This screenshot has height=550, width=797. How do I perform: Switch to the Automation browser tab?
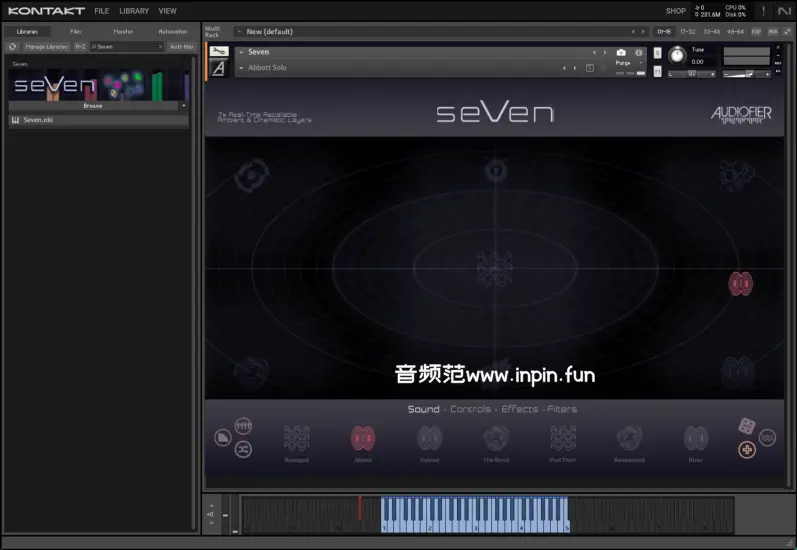(x=173, y=32)
